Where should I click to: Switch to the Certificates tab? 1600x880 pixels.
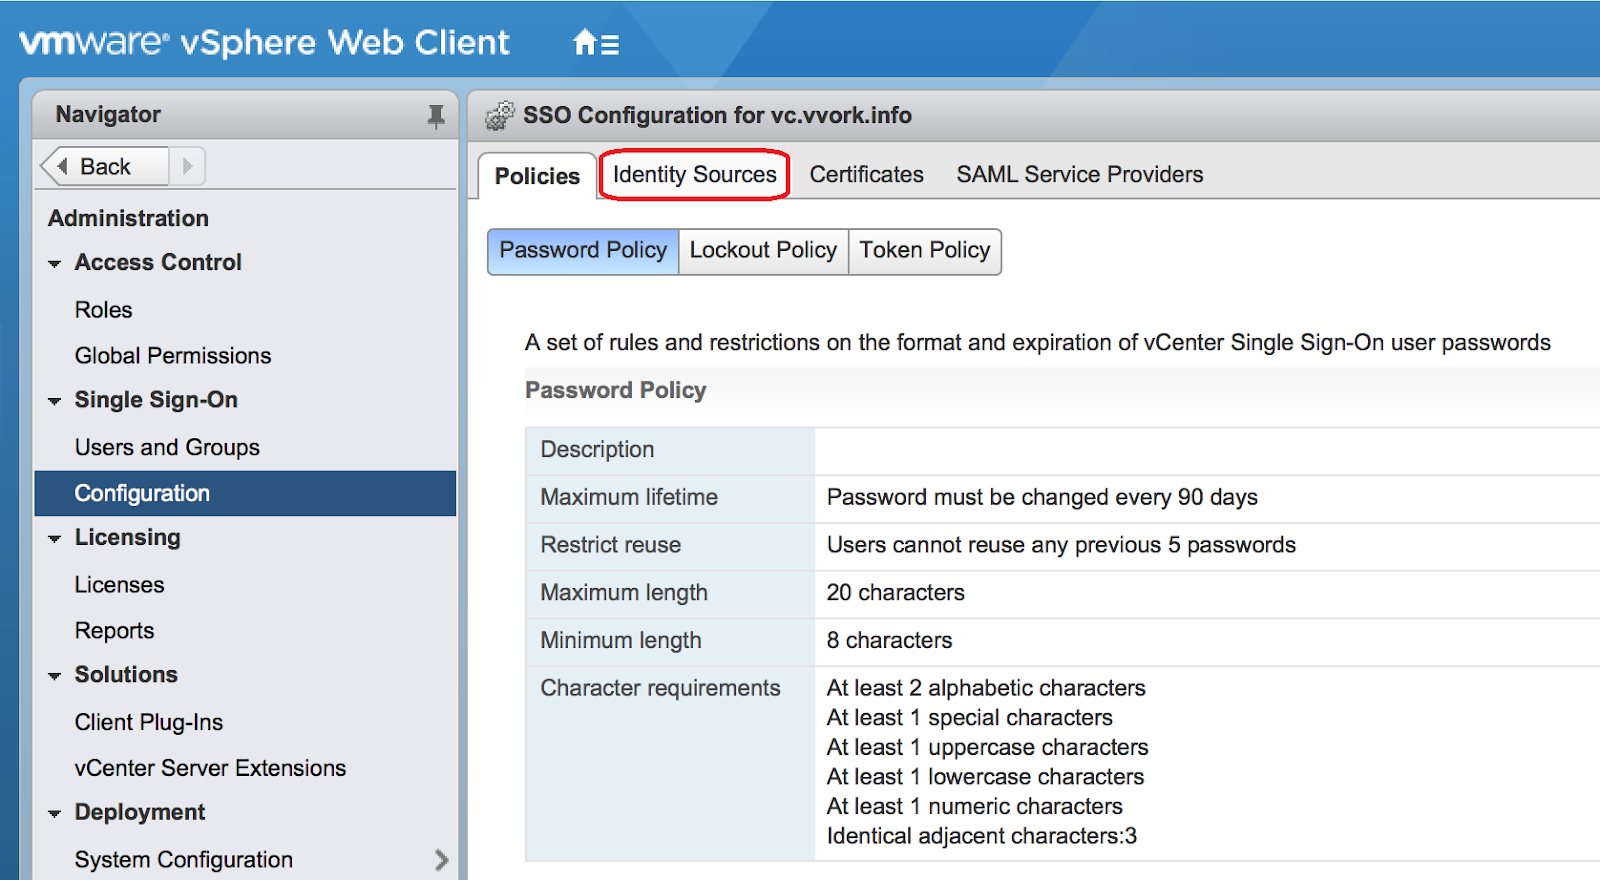[x=866, y=175]
